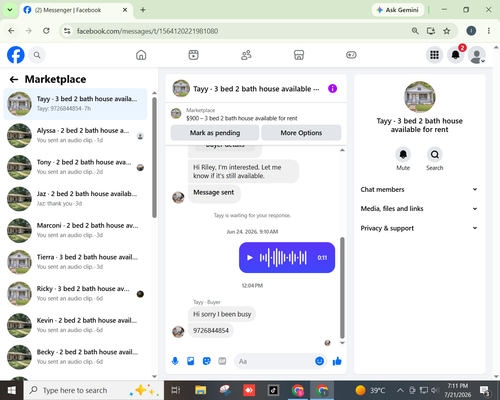
Task: Click the More Options button
Action: pos(301,133)
